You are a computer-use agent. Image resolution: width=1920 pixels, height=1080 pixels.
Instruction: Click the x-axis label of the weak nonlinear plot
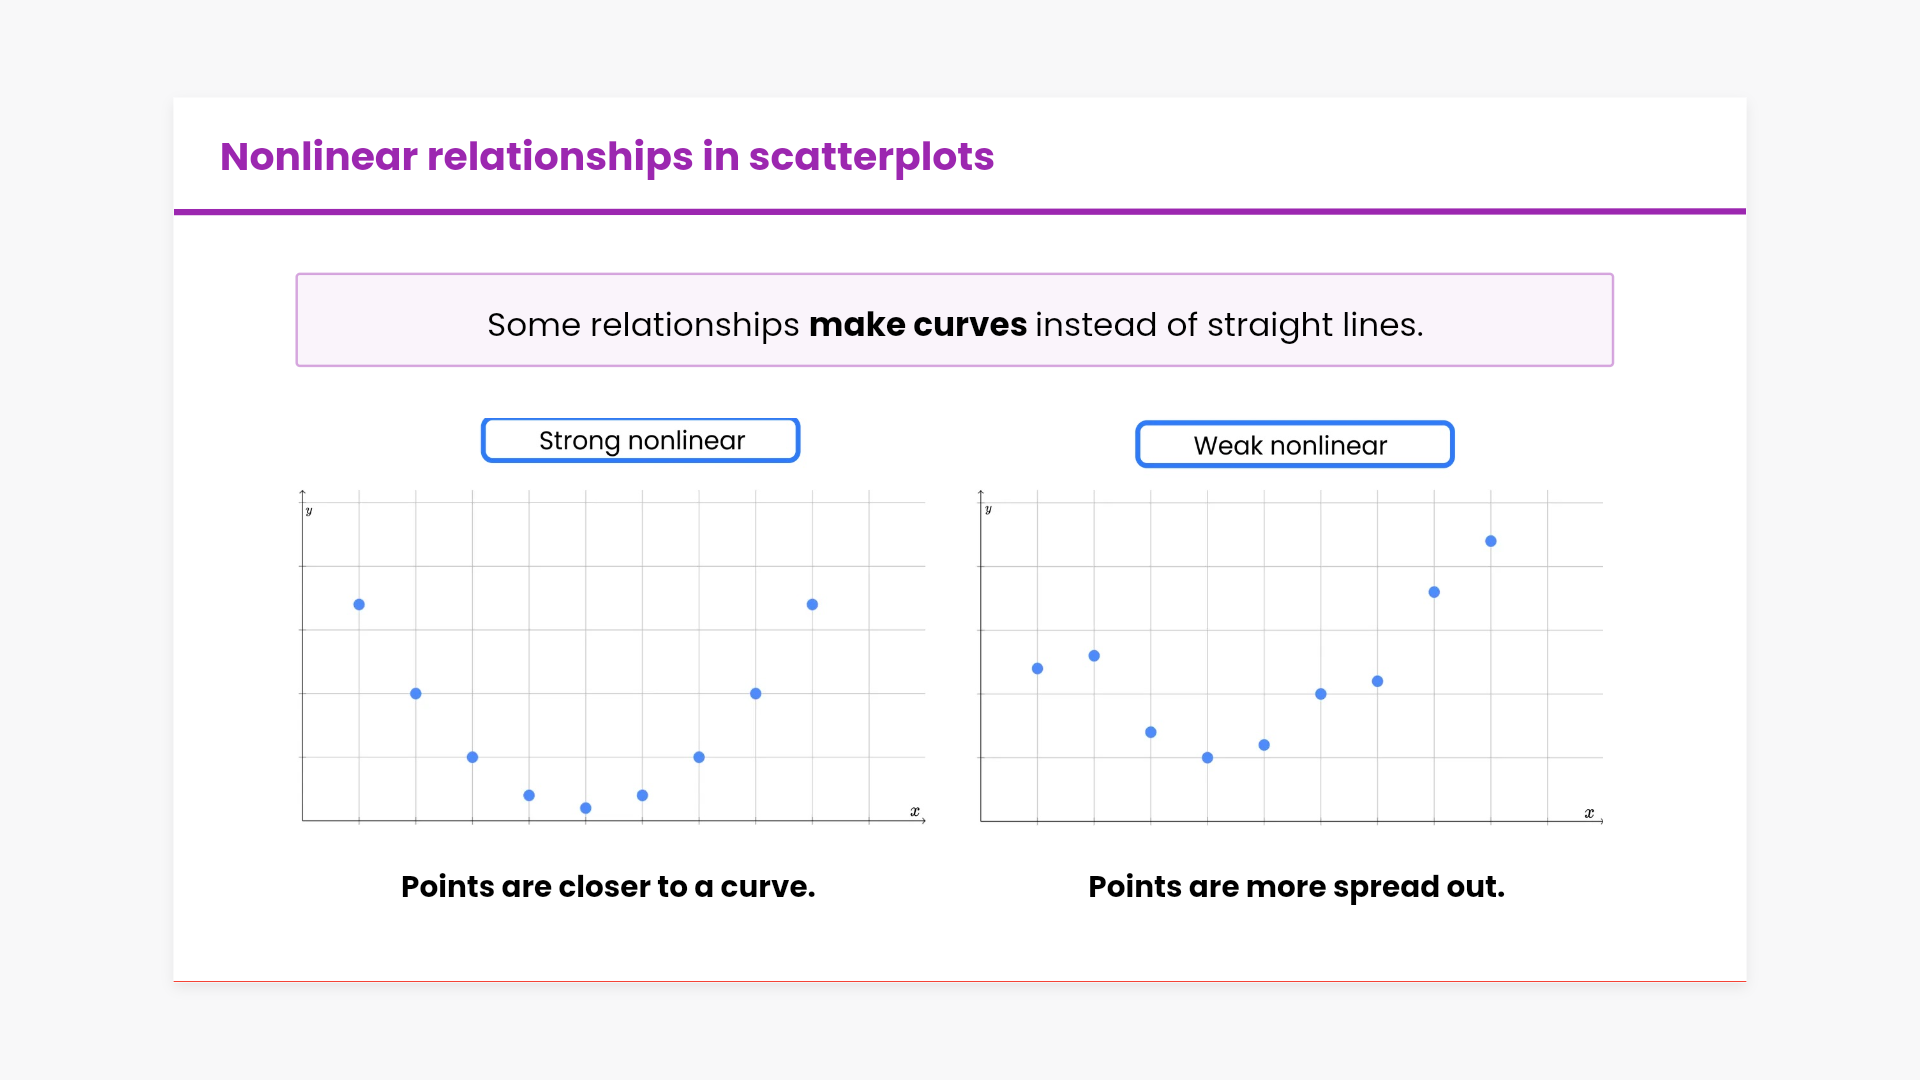pos(1589,813)
